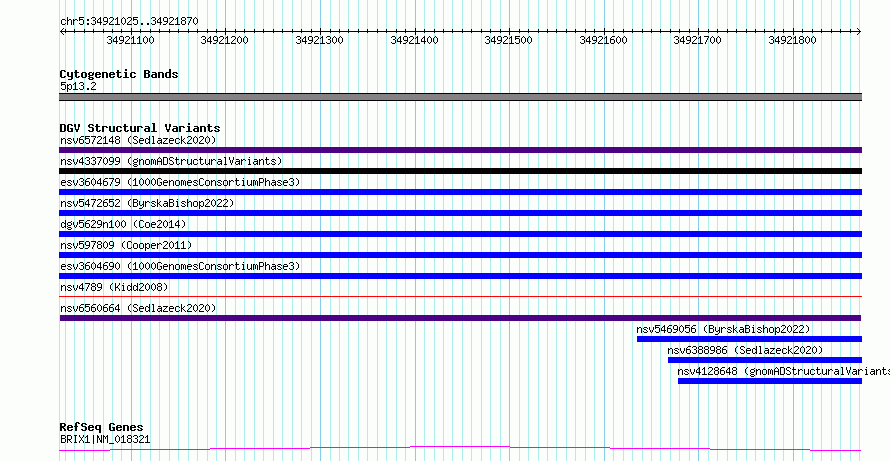The height and width of the screenshot is (461, 890).
Task: Click the gray 5p13.2 cytogenetic band bar
Action: pyautogui.click(x=460, y=97)
